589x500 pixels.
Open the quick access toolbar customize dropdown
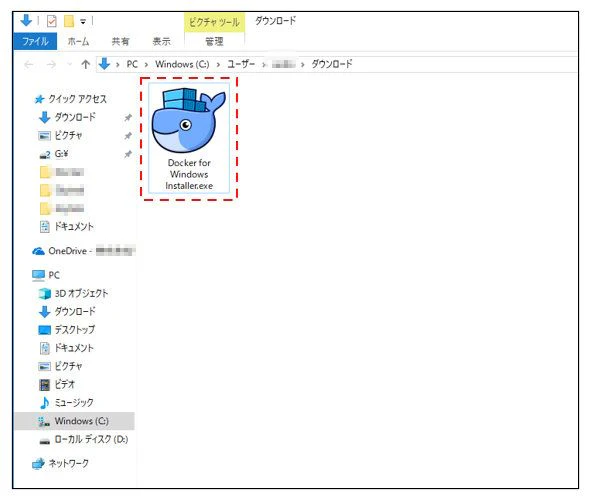click(83, 22)
